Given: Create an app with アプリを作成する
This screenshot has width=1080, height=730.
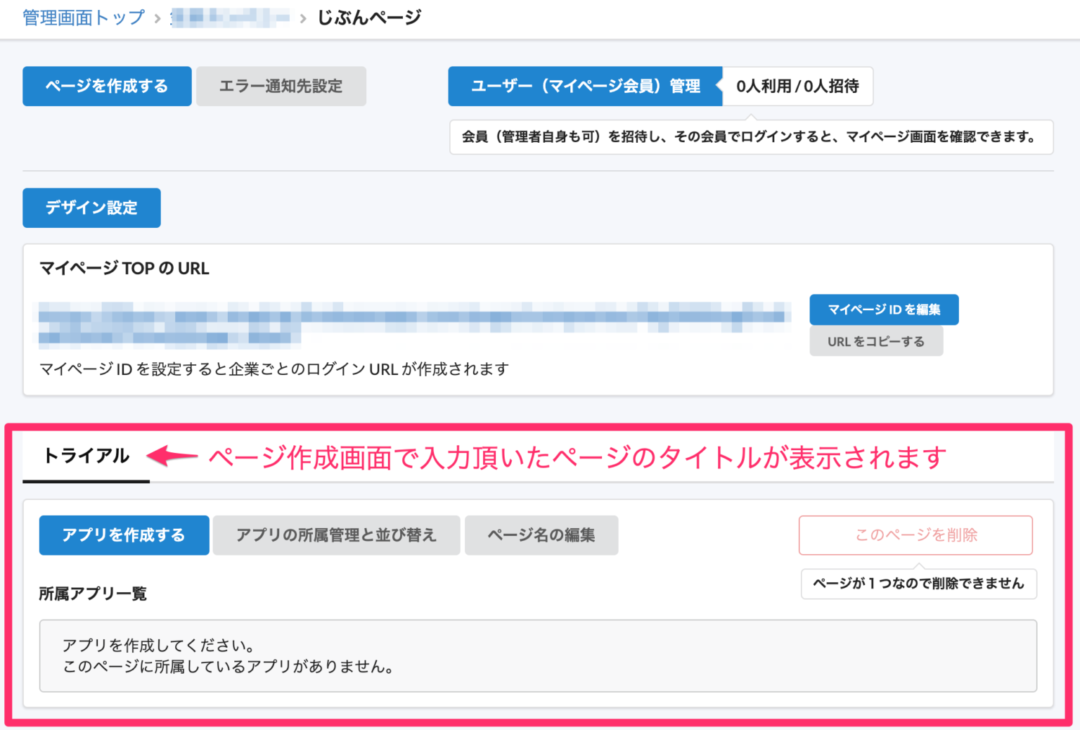Looking at the screenshot, I should tap(124, 535).
